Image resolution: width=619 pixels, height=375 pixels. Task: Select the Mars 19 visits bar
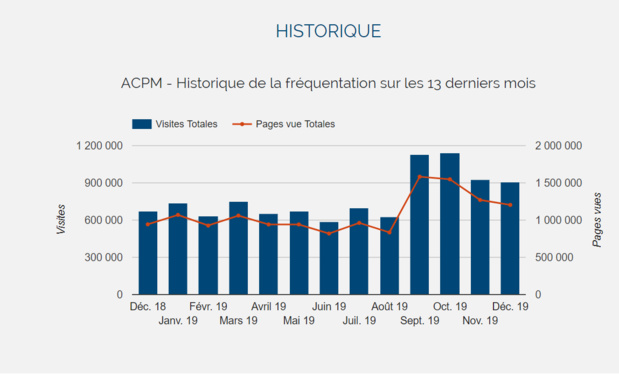(238, 248)
